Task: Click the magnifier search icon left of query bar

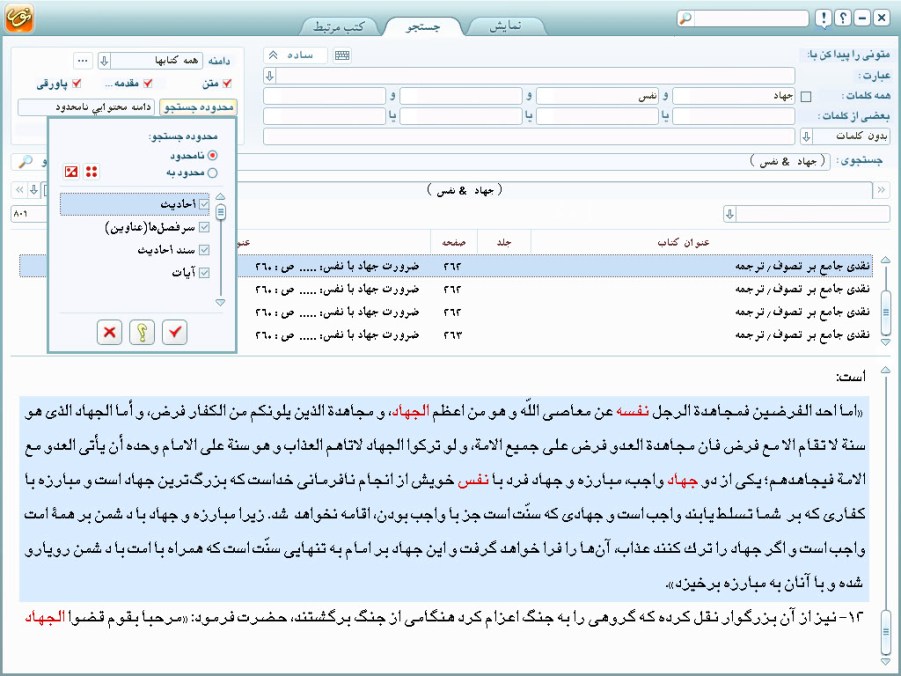Action: coord(25,162)
